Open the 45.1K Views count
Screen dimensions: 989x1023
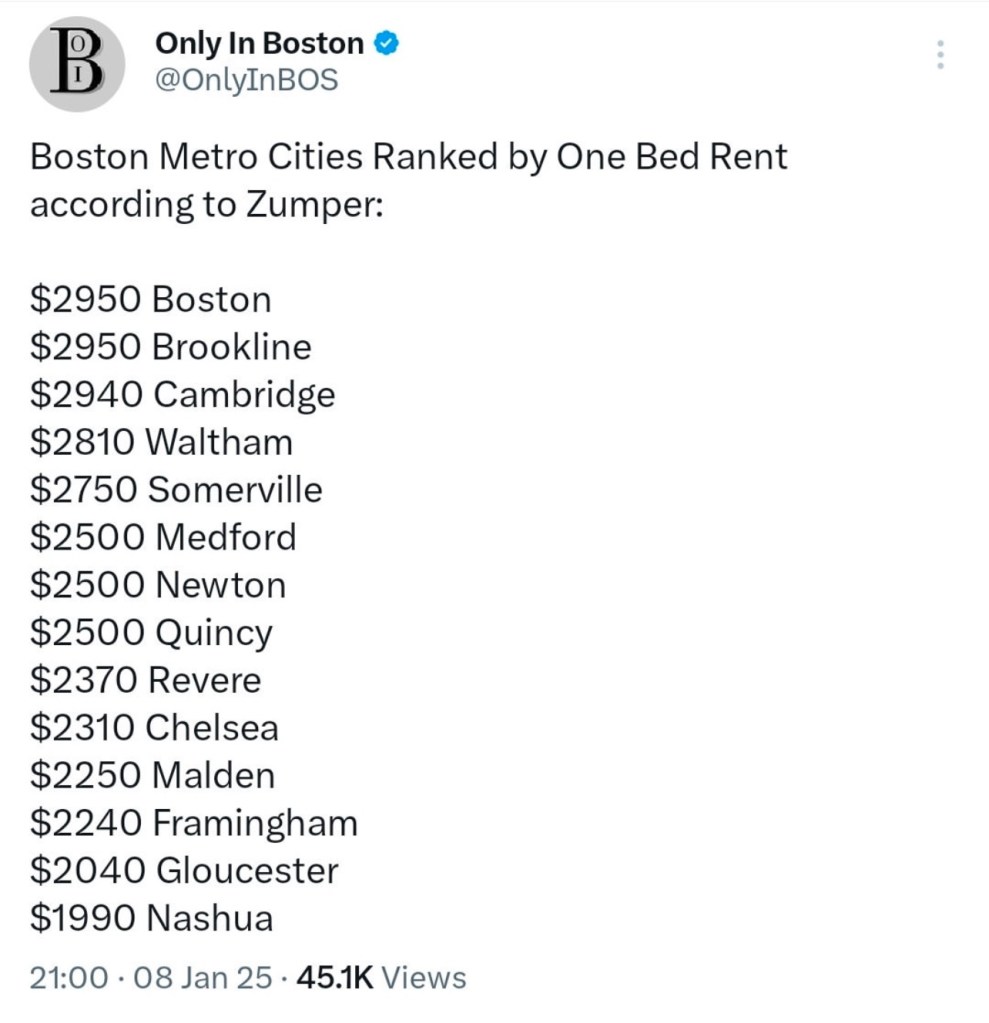[x=381, y=977]
